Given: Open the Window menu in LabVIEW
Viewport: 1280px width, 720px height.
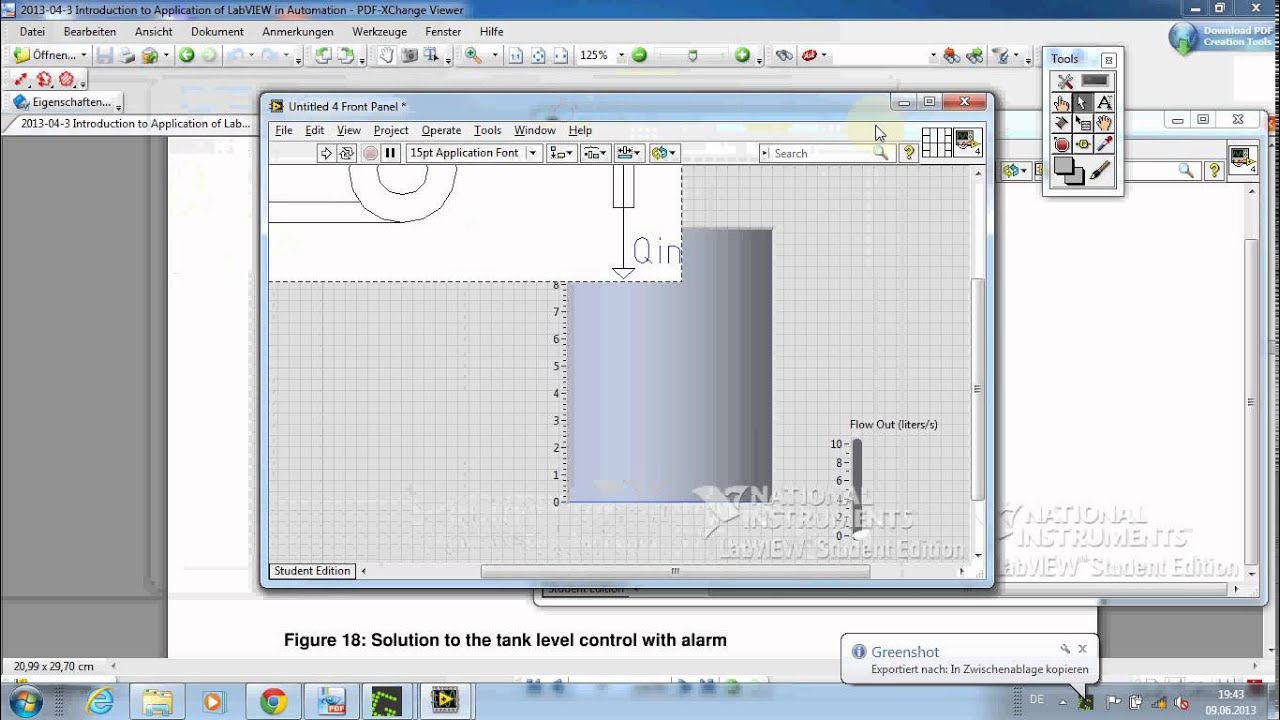Looking at the screenshot, I should 535,130.
